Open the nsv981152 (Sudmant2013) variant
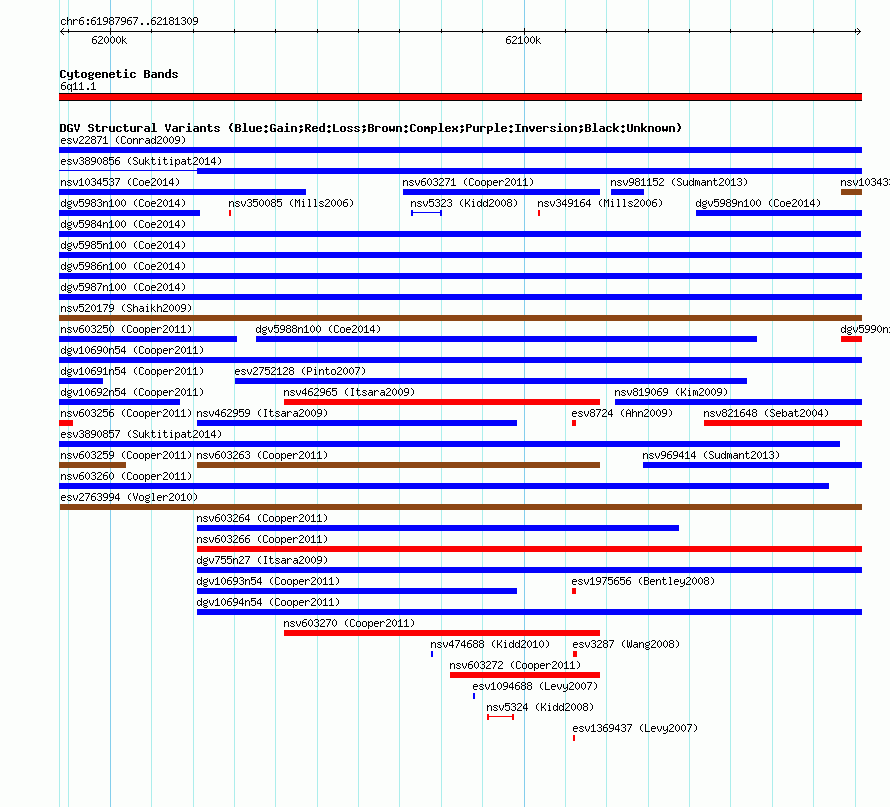This screenshot has width=890, height=807. (679, 182)
